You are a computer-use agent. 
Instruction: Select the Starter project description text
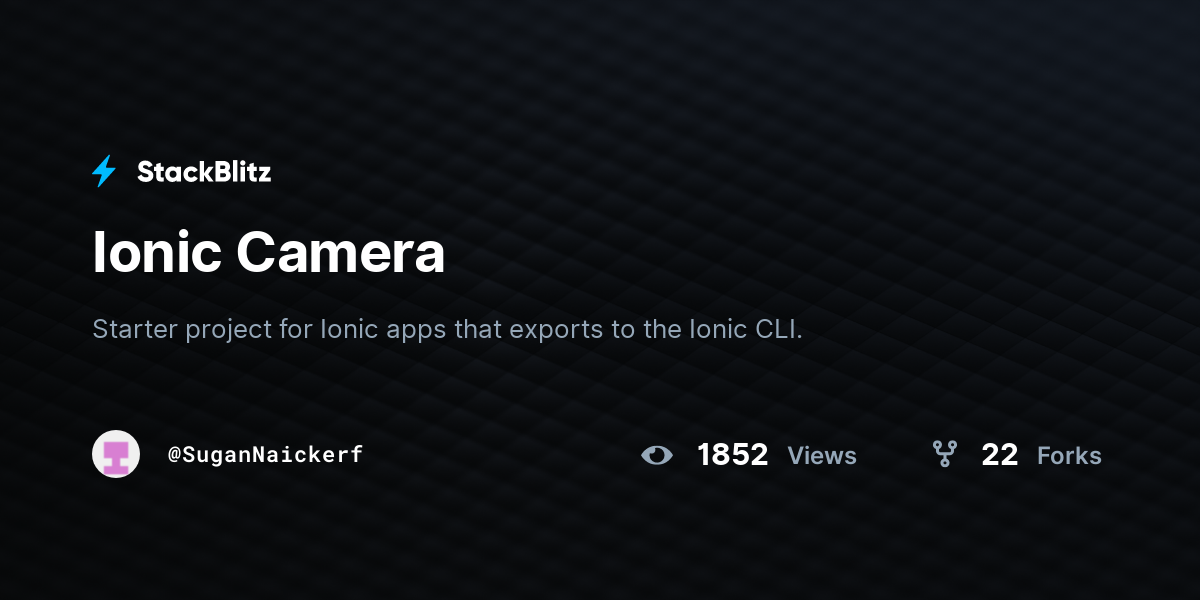pos(448,330)
